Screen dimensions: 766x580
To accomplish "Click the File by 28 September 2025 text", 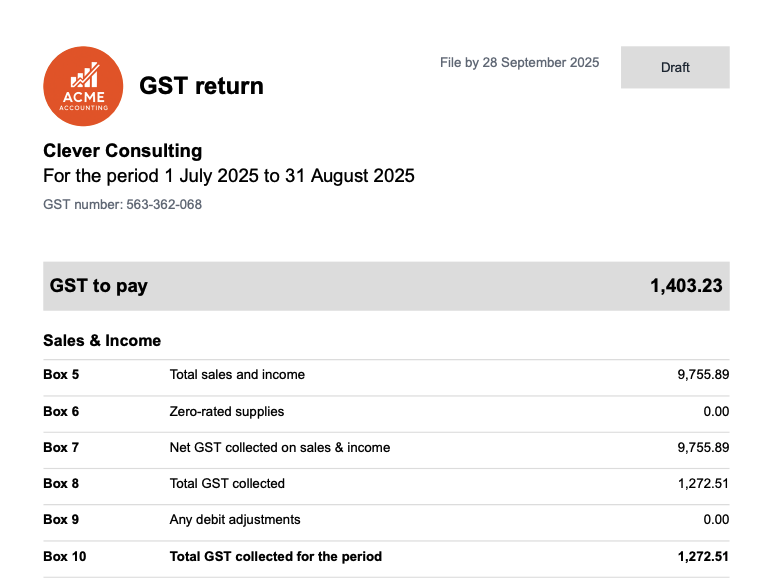I will pyautogui.click(x=519, y=63).
